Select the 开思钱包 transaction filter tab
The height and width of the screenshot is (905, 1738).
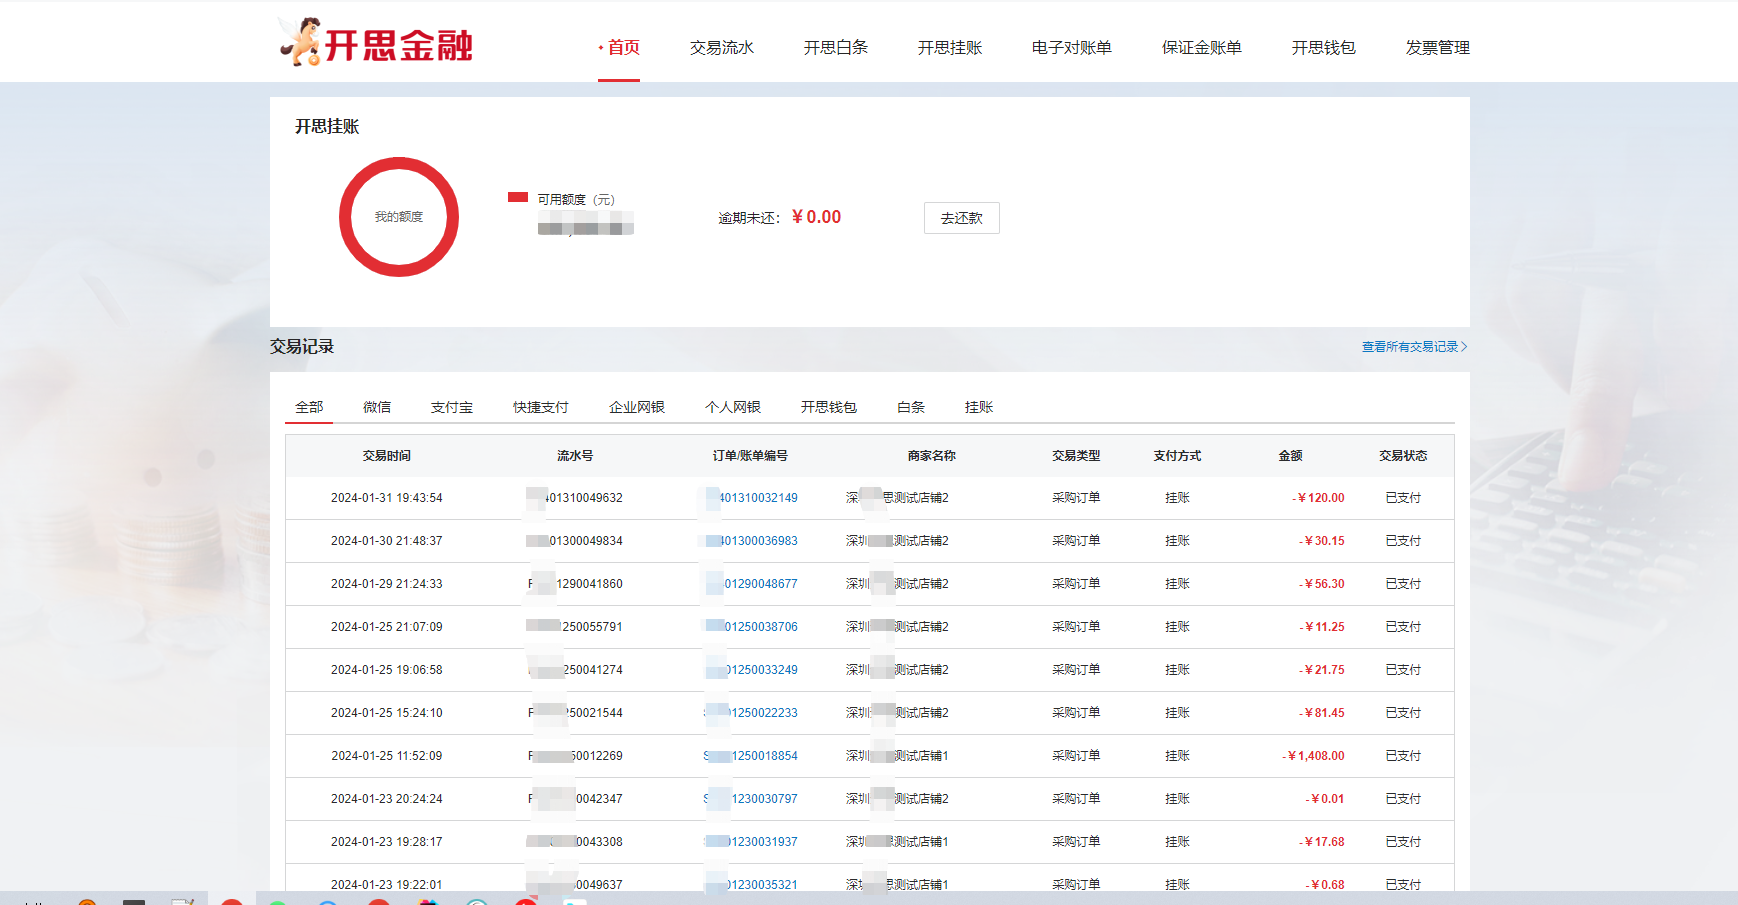tap(829, 407)
